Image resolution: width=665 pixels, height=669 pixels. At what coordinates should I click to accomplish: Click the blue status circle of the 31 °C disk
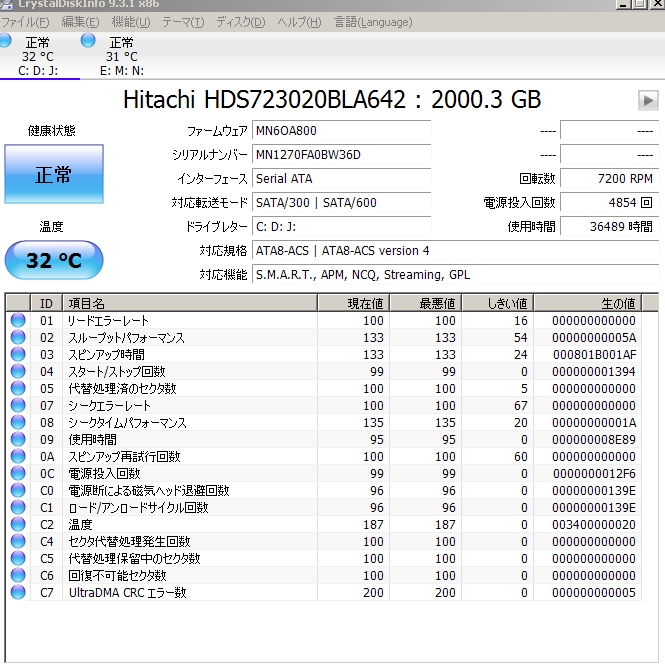coord(88,41)
